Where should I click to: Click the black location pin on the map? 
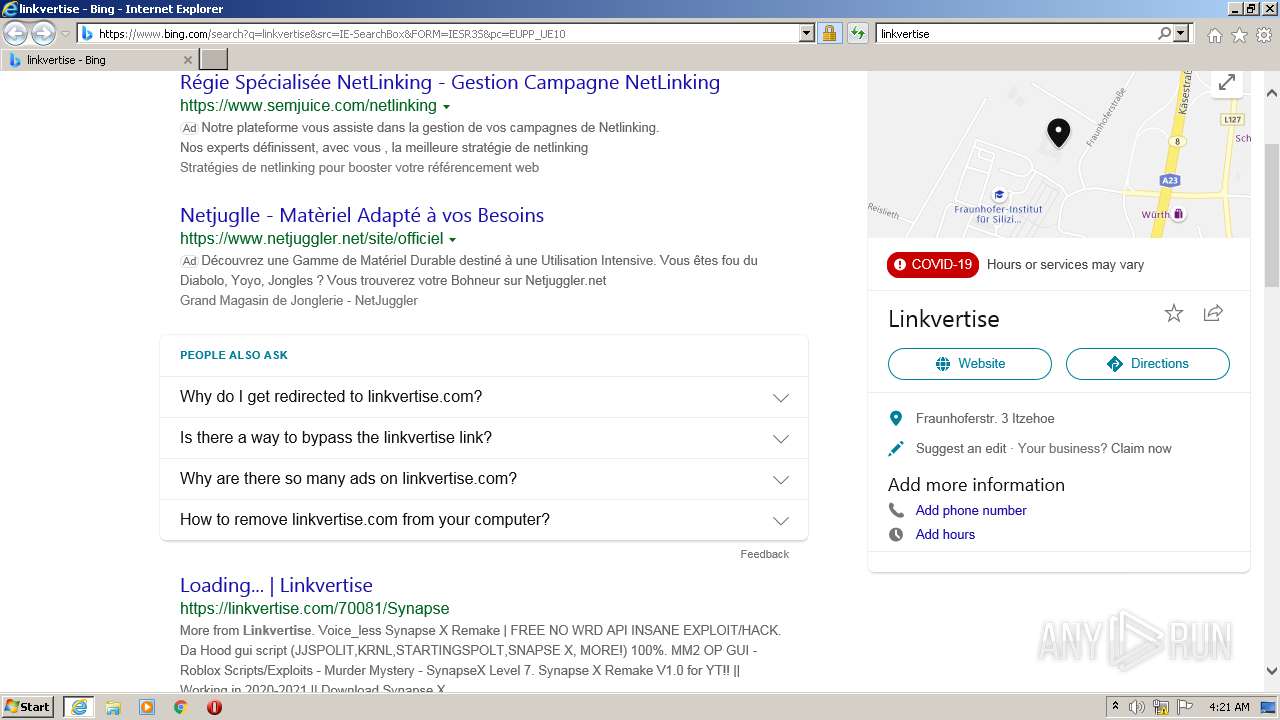1058,132
